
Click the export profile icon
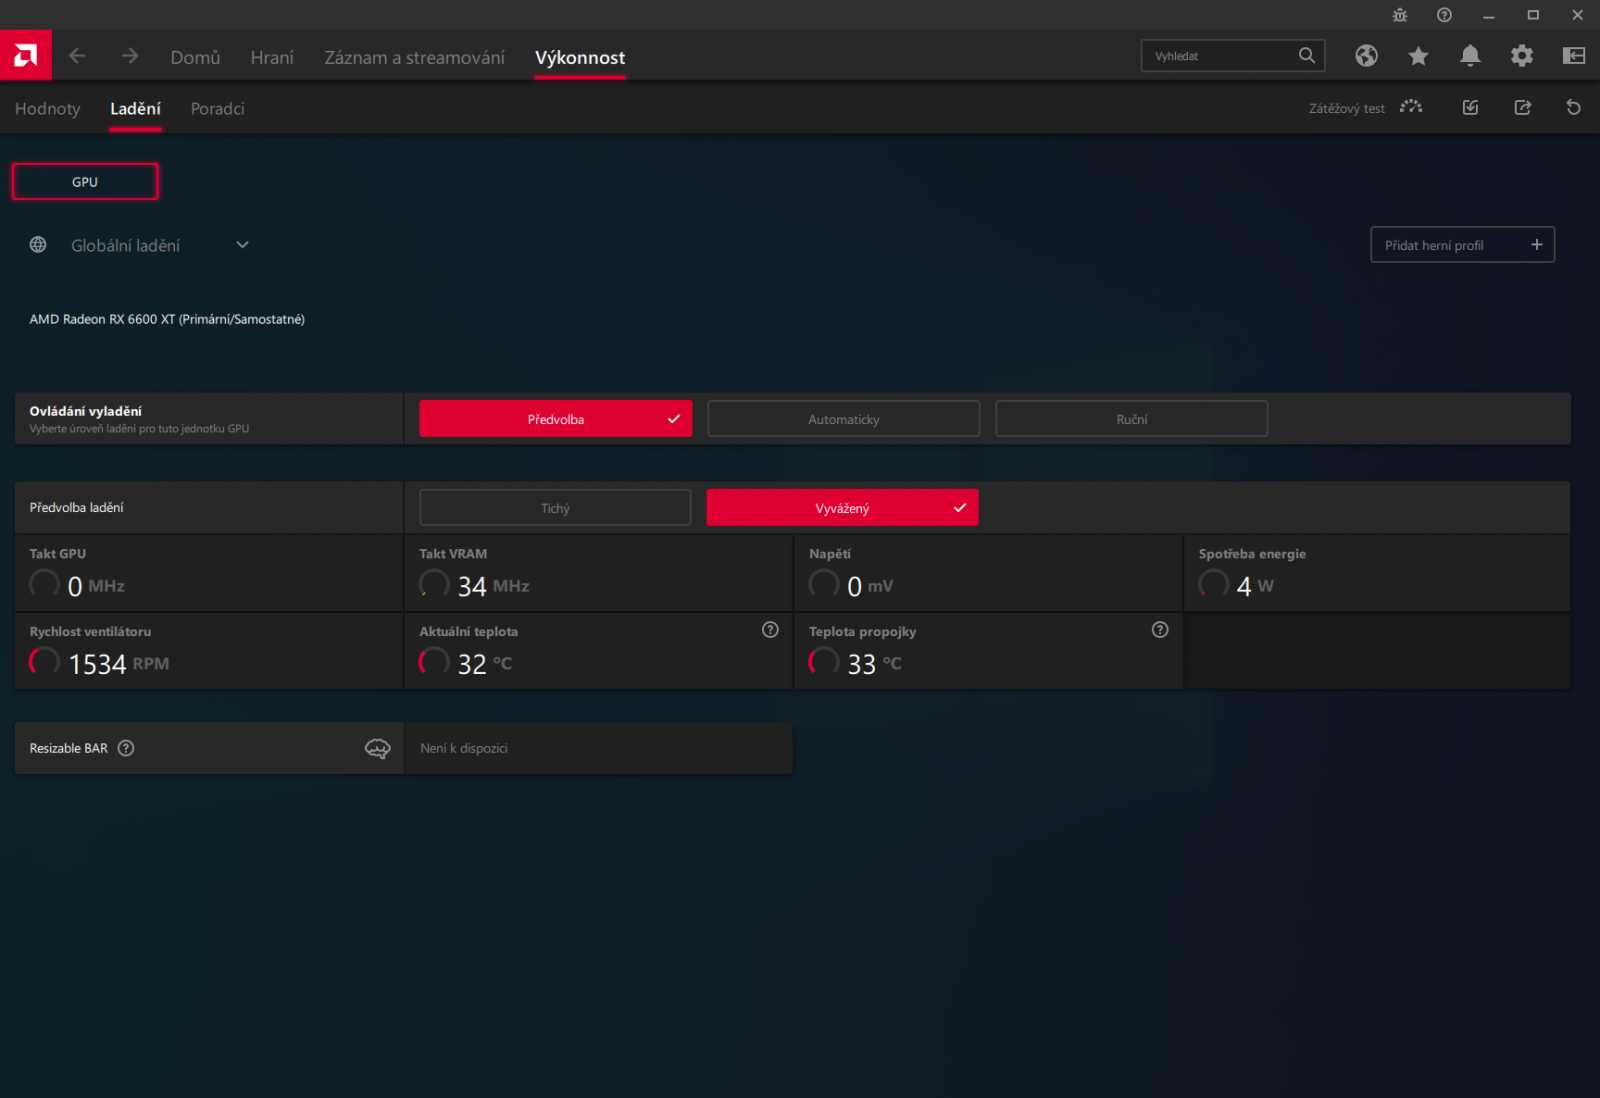point(1522,107)
